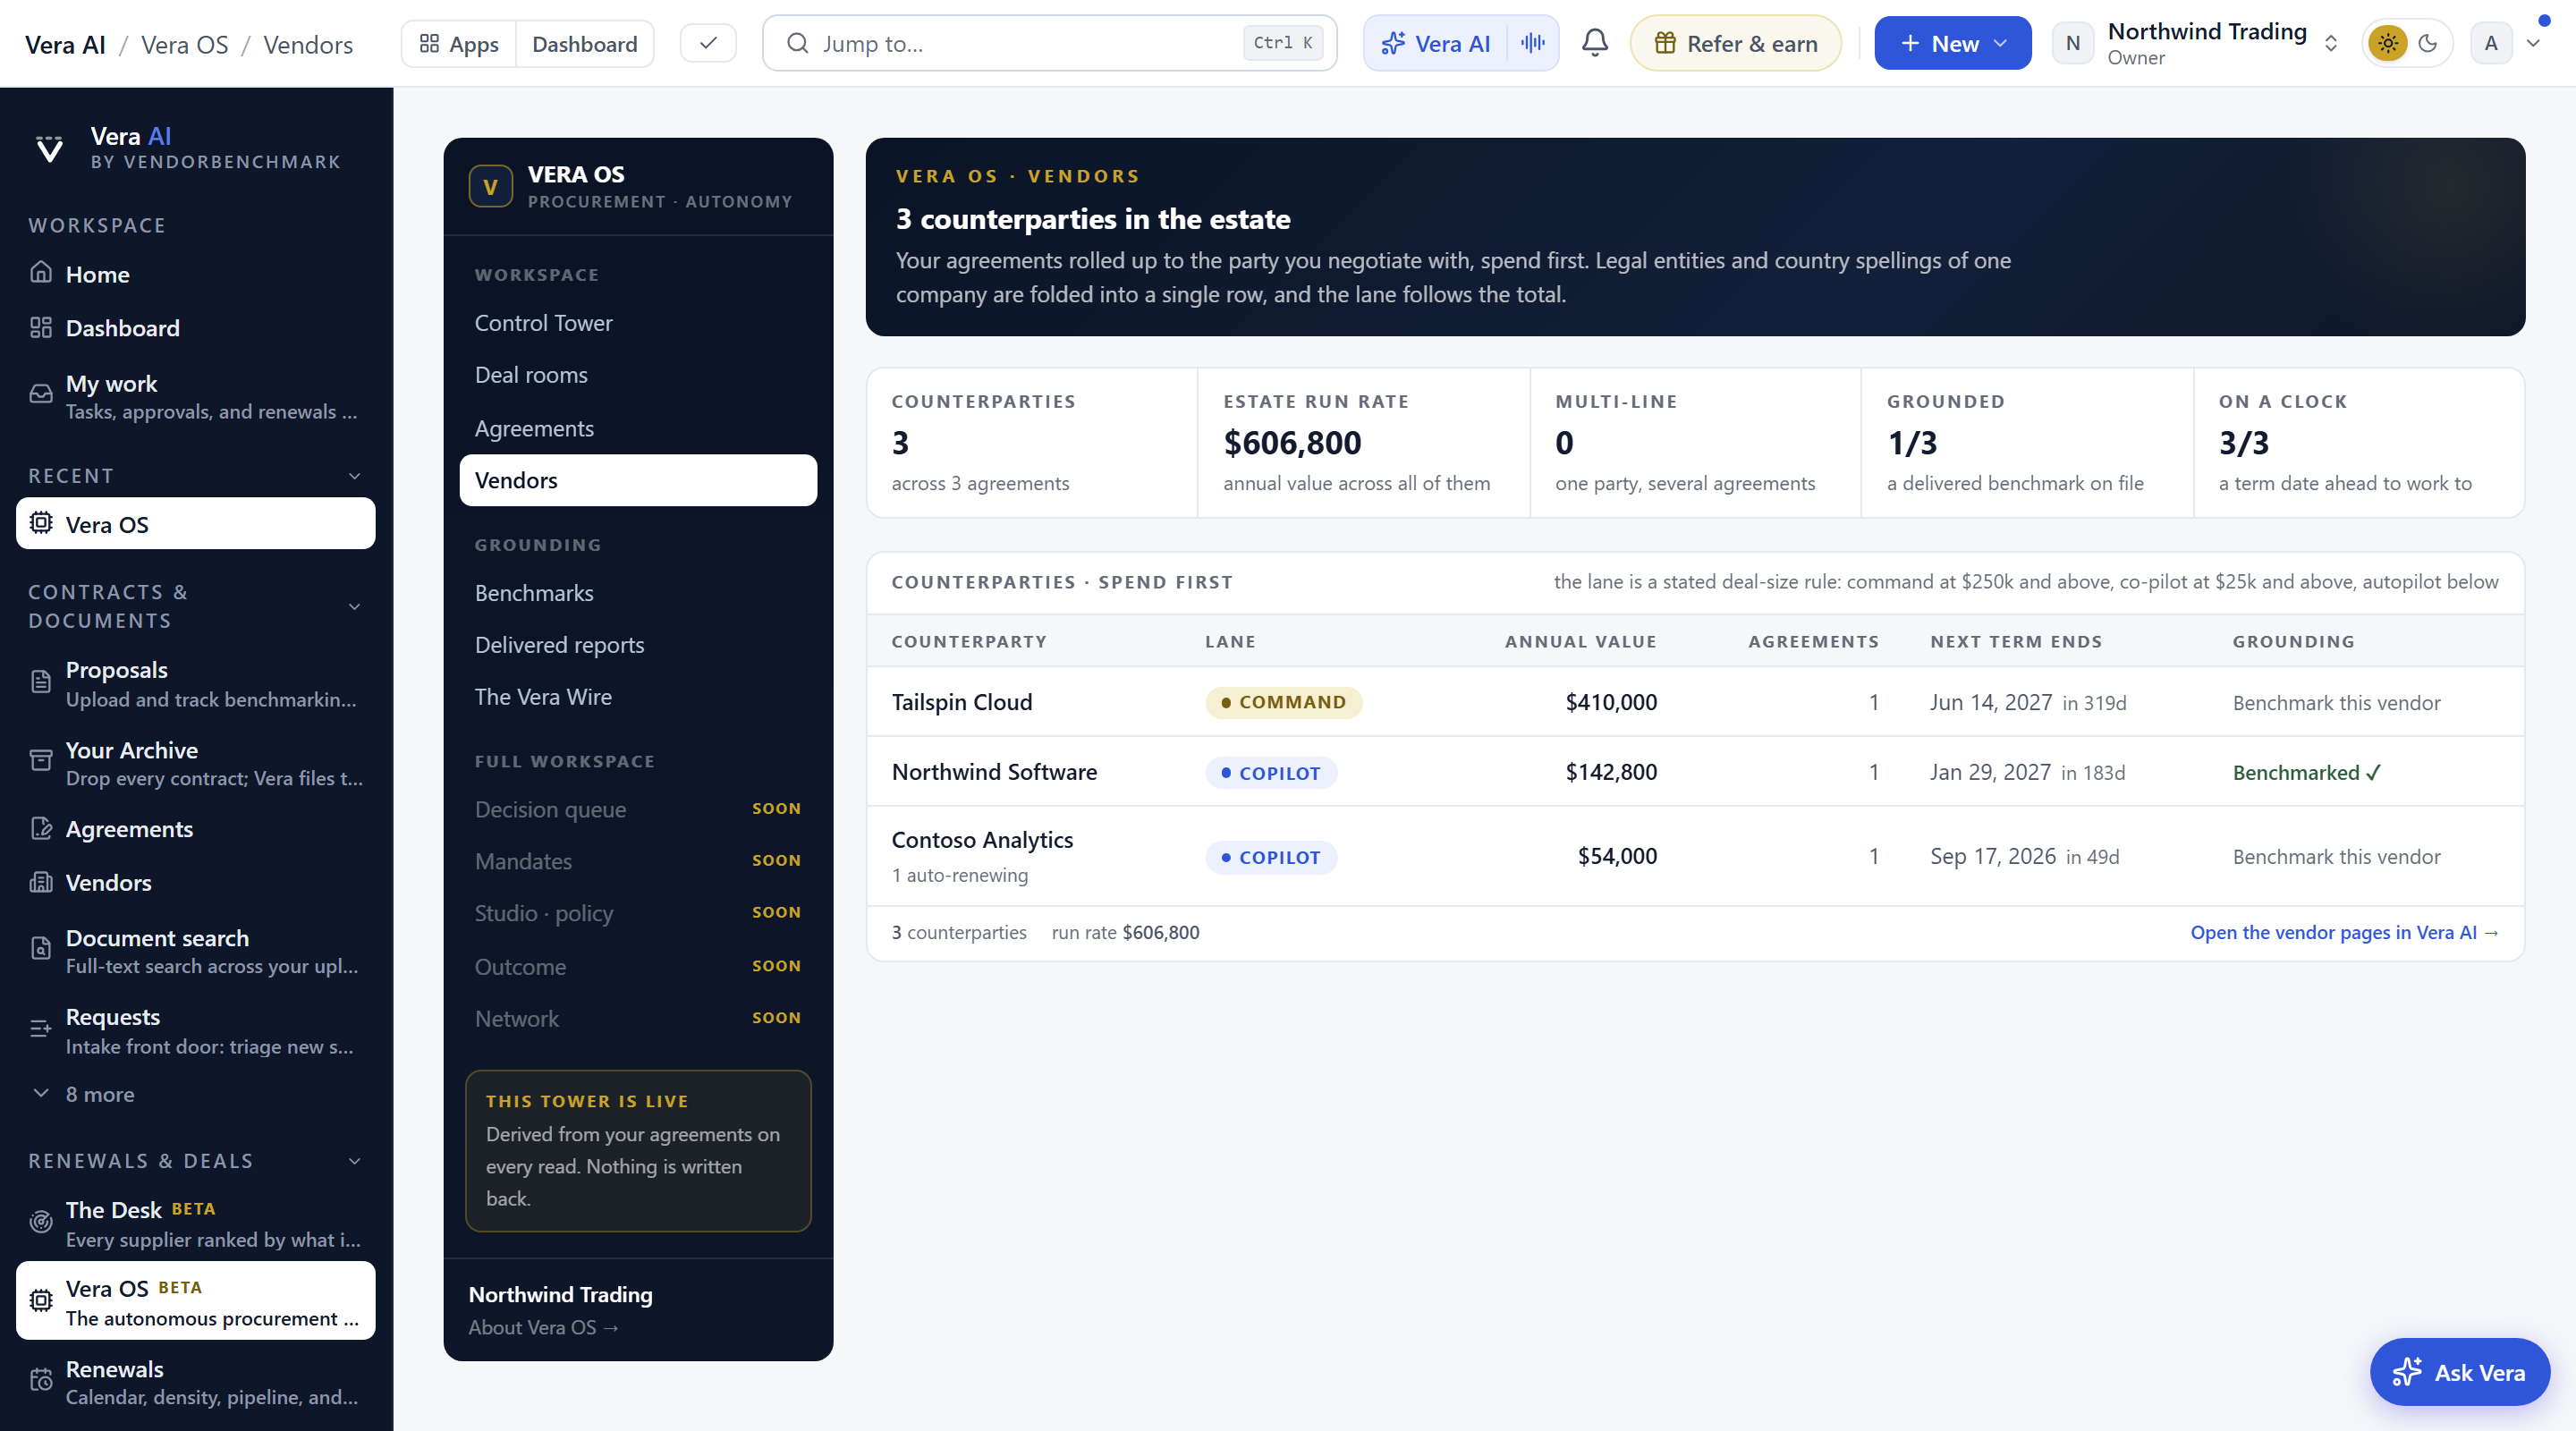This screenshot has height=1431, width=2576.
Task: Switch to dark theme moon toggle
Action: 2428,43
